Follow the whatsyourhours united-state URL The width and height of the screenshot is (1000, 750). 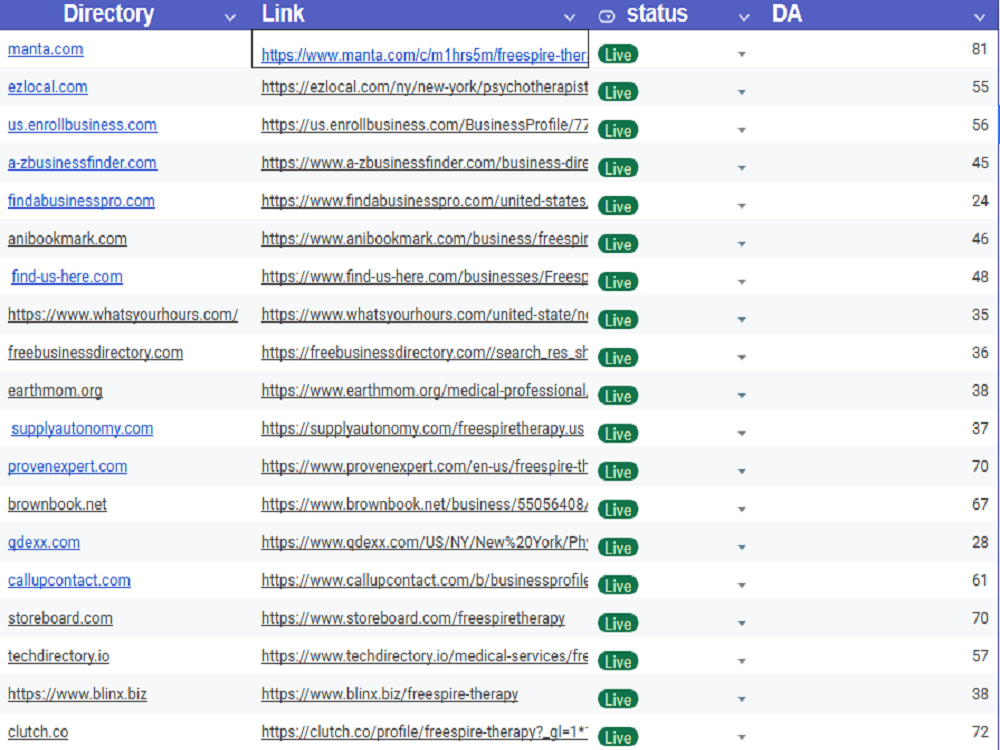click(x=424, y=314)
